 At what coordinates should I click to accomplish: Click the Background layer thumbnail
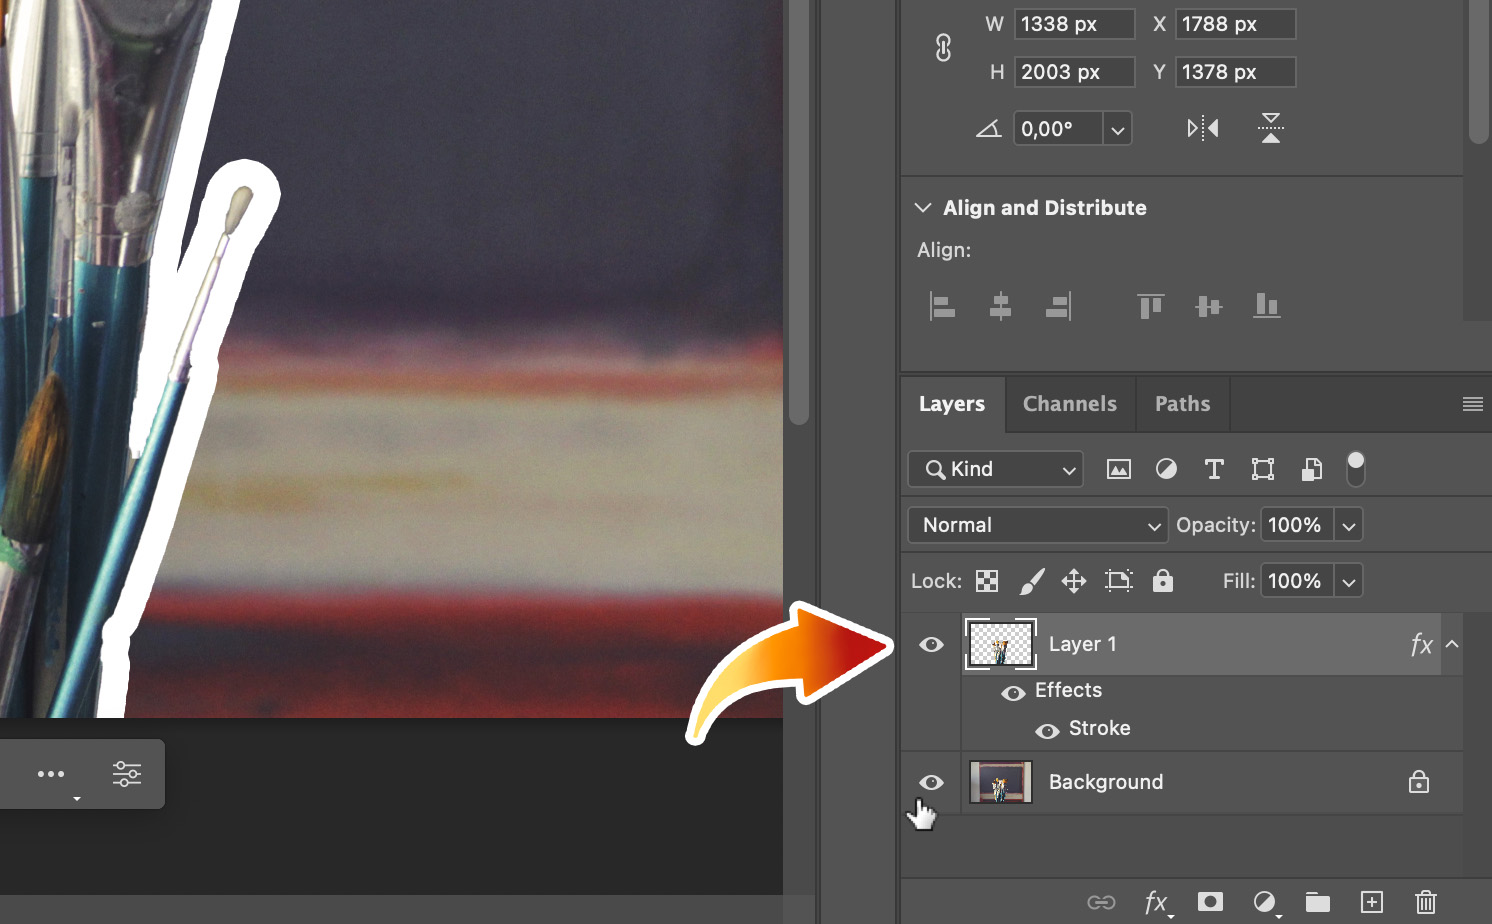(1000, 782)
